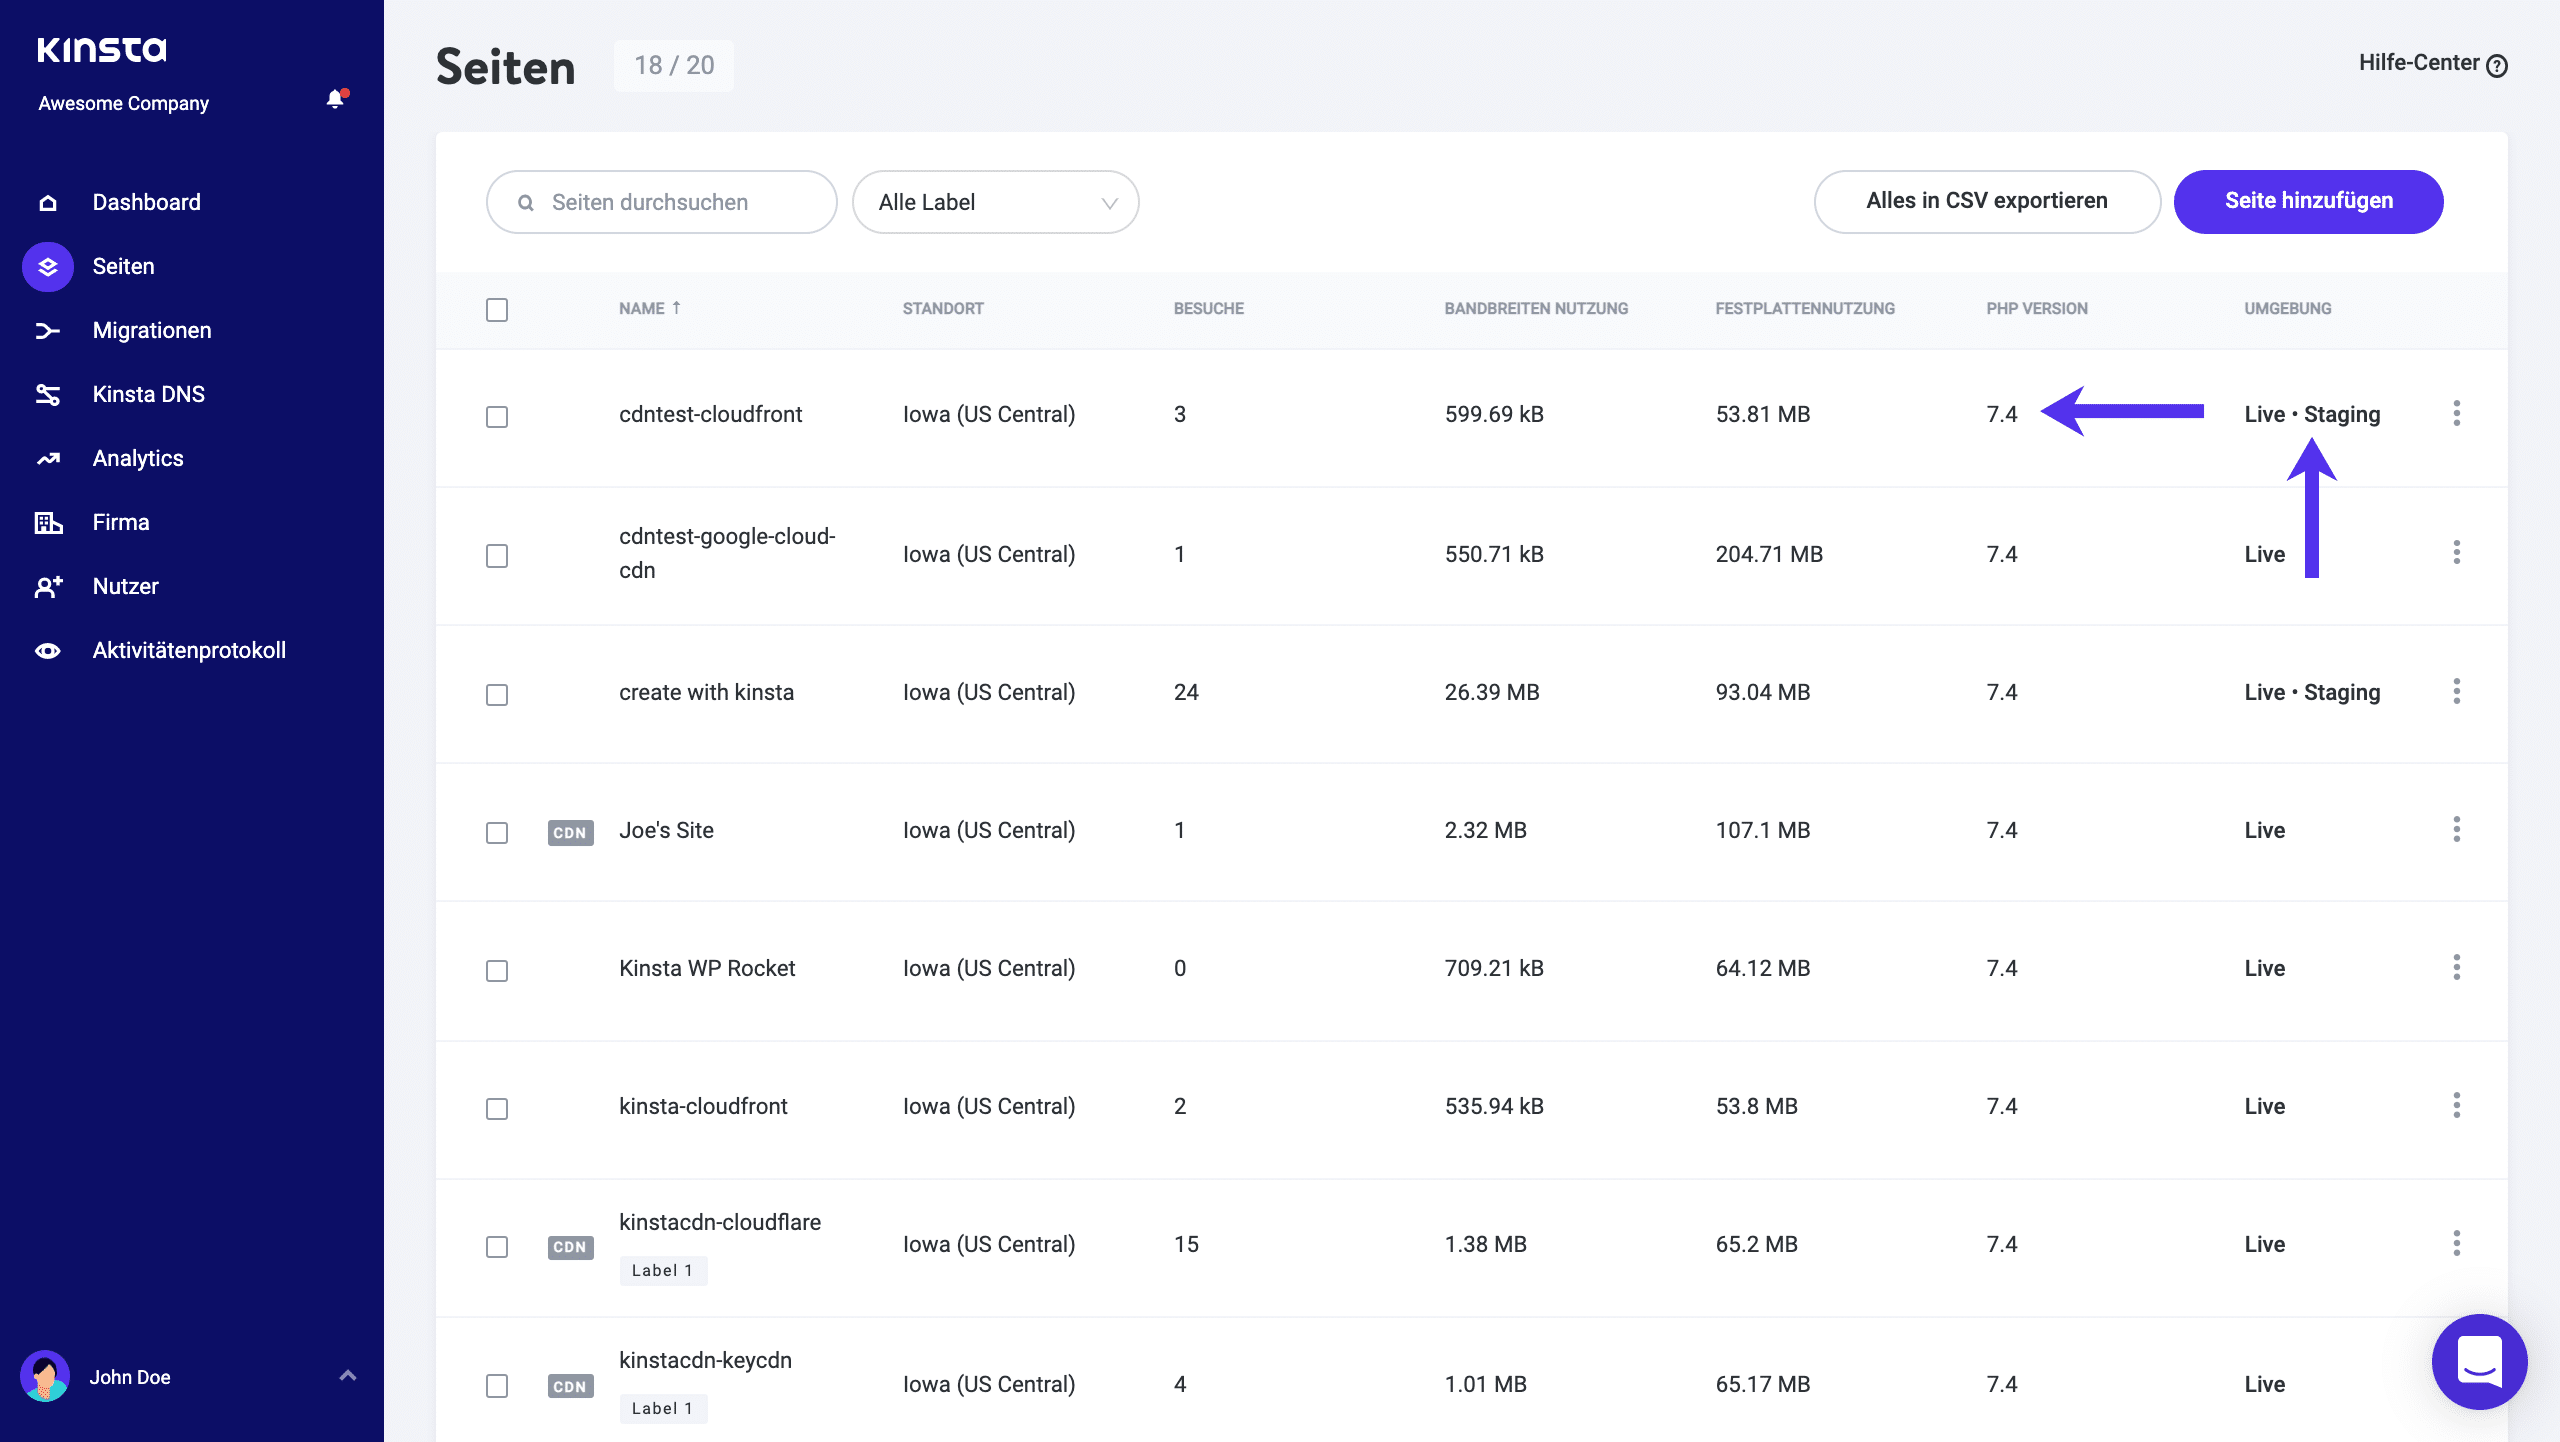Open the Hilfe-Center question mark icon
The height and width of the screenshot is (1442, 2560).
coord(2496,64)
